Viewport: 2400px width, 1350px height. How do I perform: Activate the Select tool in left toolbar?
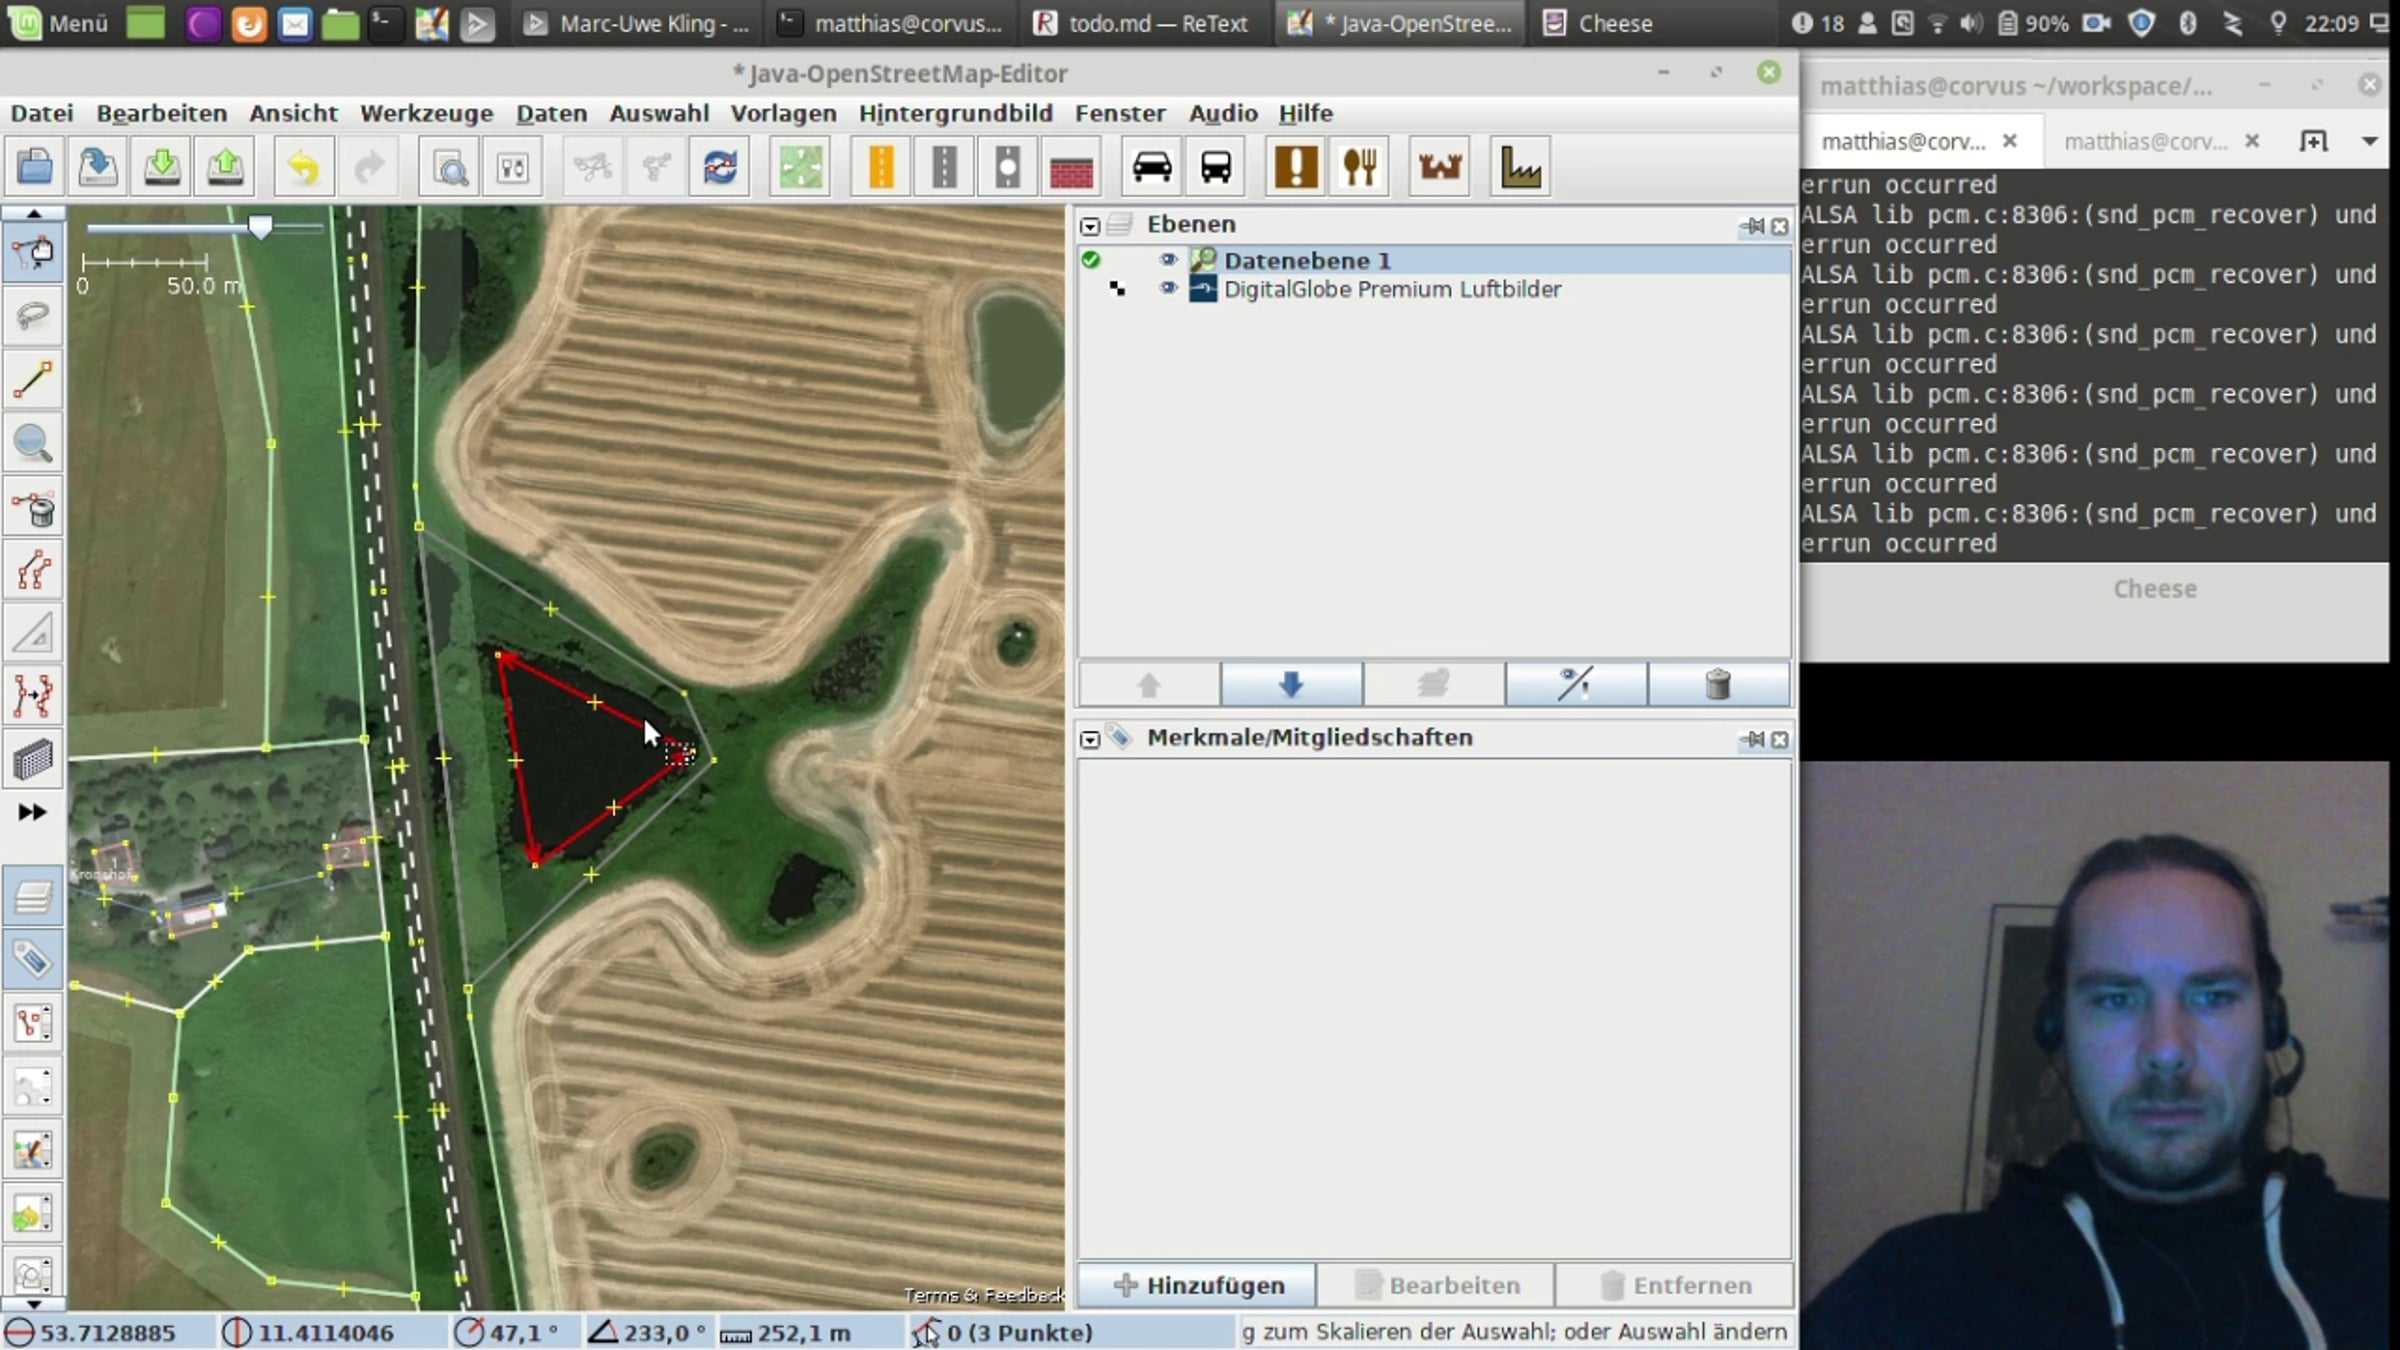pos(33,252)
